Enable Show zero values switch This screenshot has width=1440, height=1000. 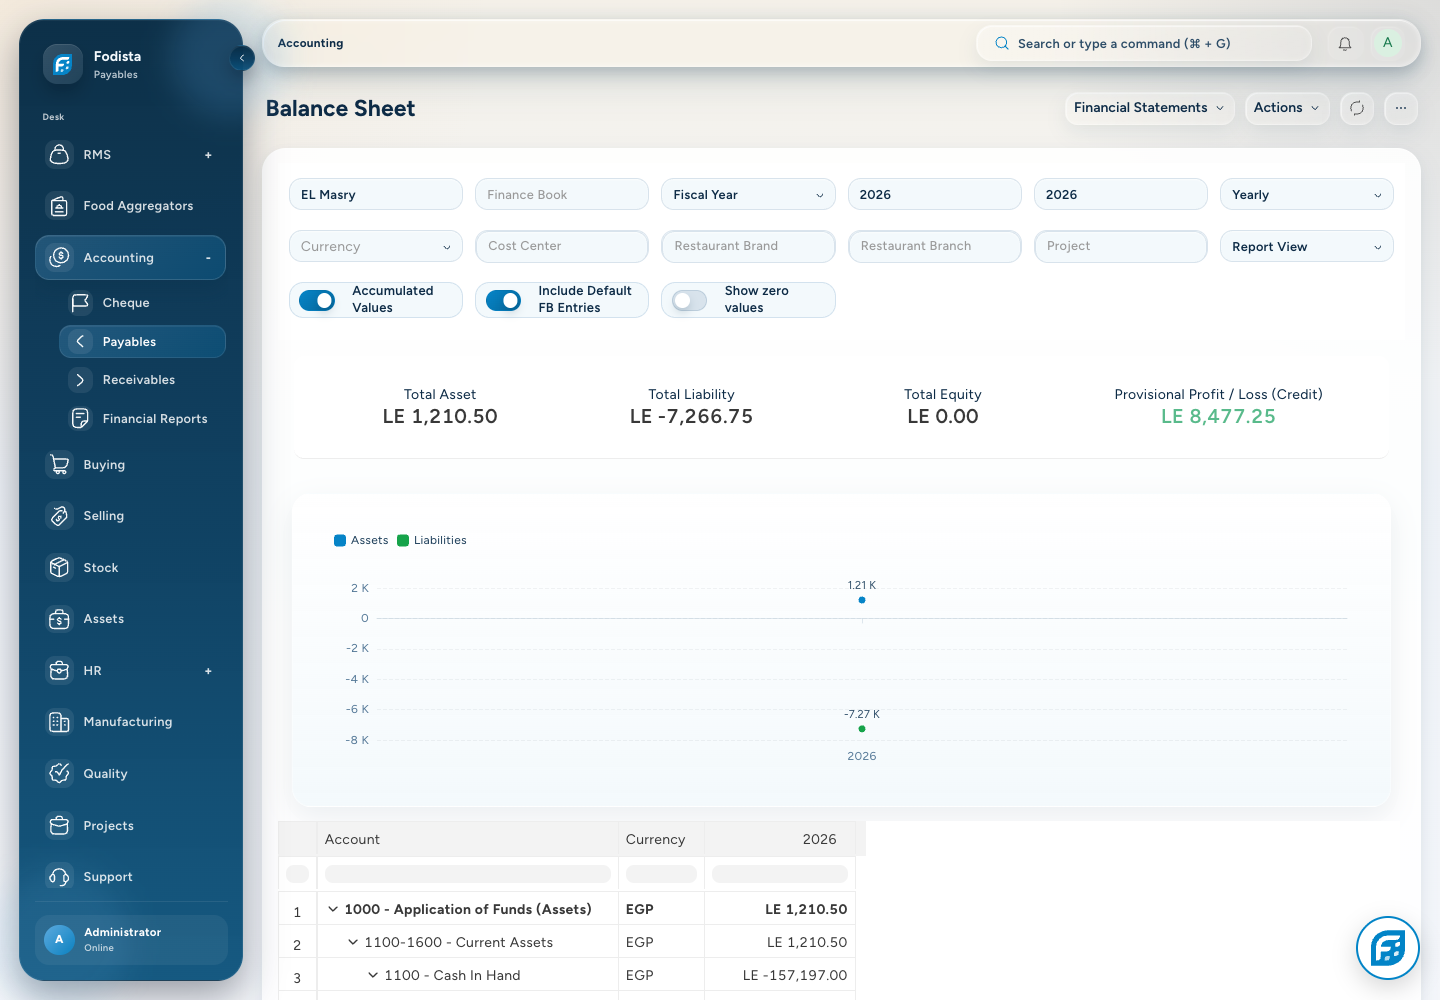689,300
